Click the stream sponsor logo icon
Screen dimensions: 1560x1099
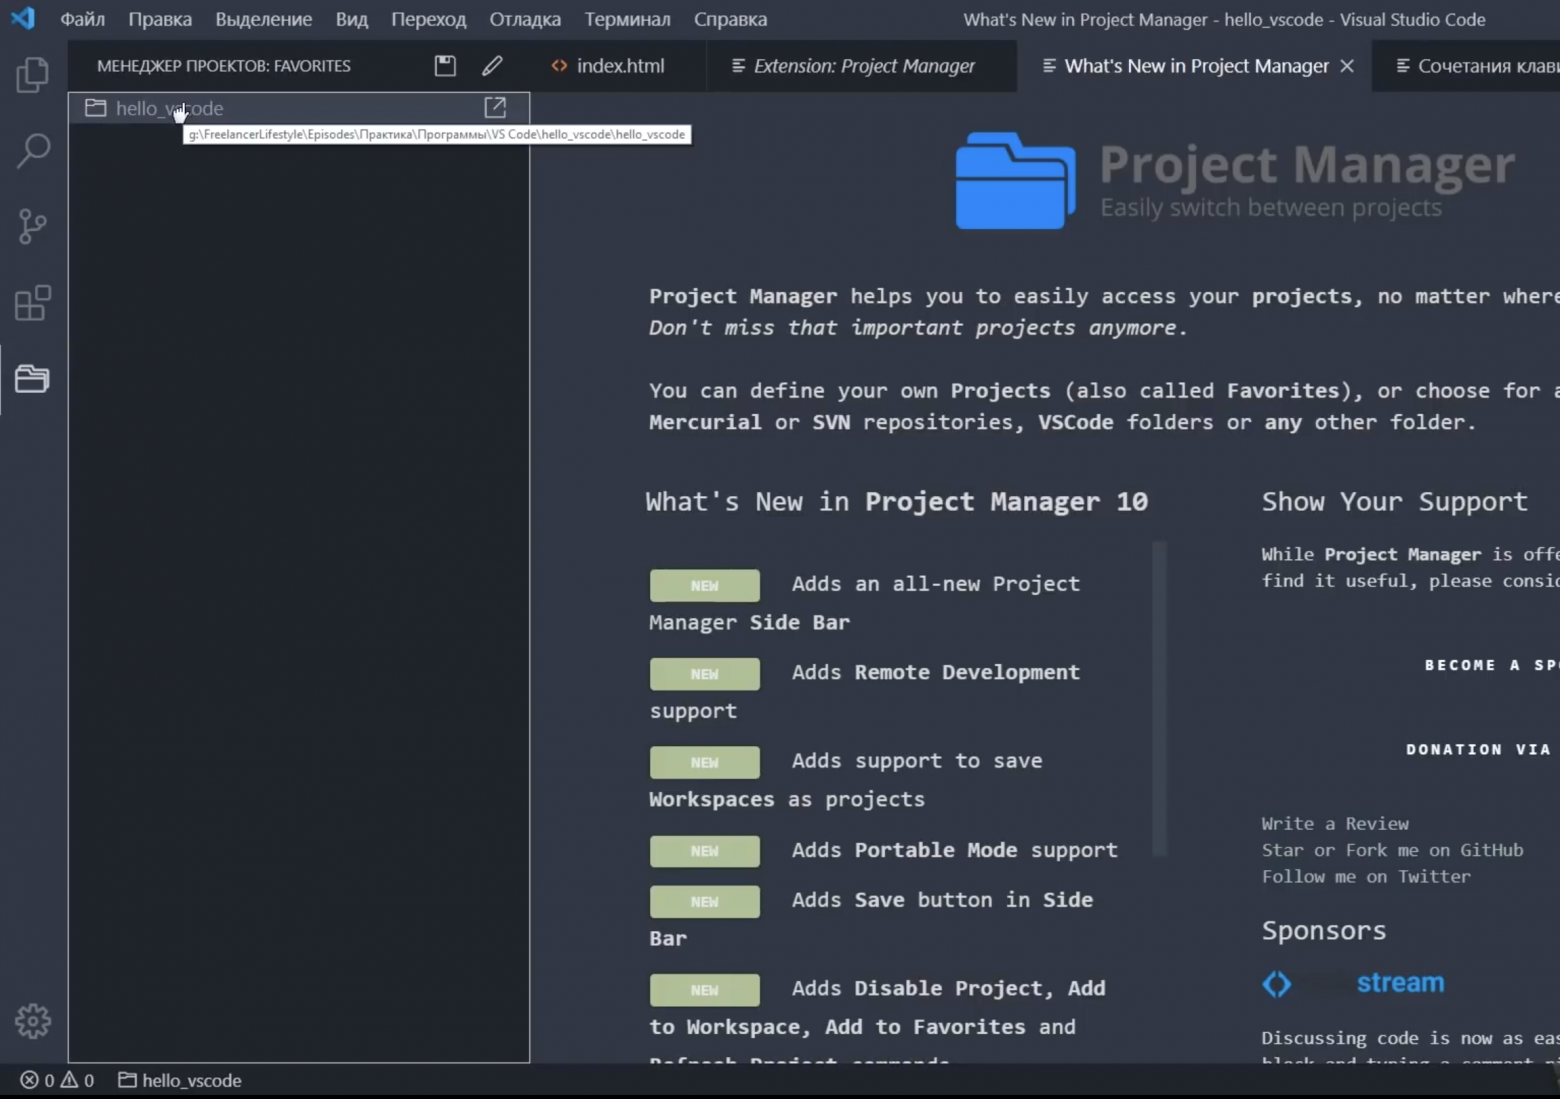tap(1277, 984)
